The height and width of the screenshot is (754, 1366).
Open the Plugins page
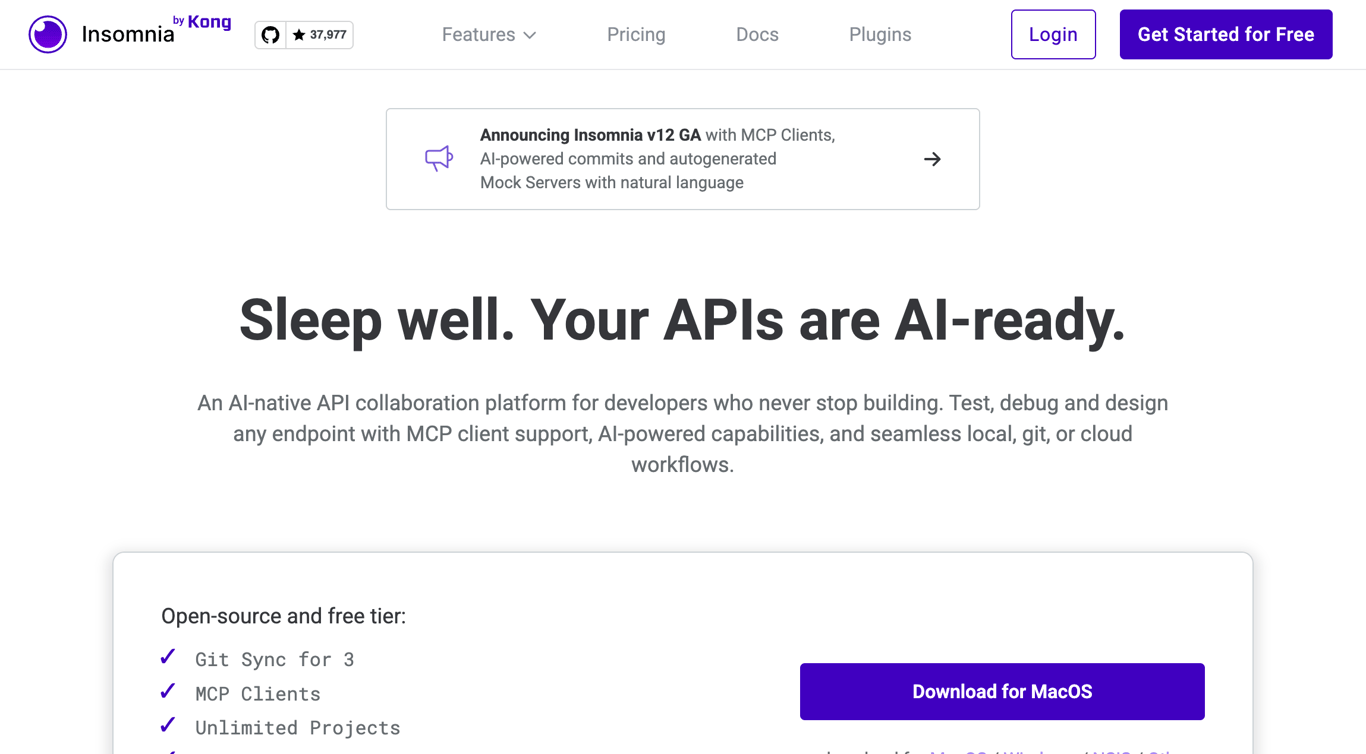pyautogui.click(x=880, y=34)
